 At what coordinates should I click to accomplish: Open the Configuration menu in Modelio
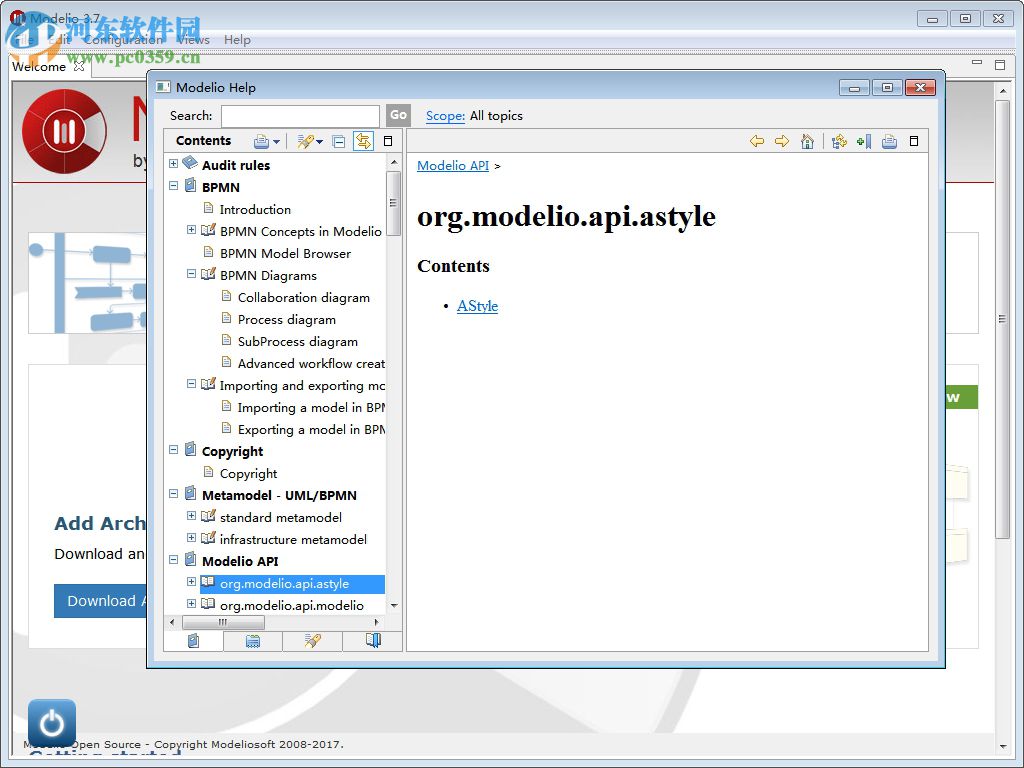[123, 40]
